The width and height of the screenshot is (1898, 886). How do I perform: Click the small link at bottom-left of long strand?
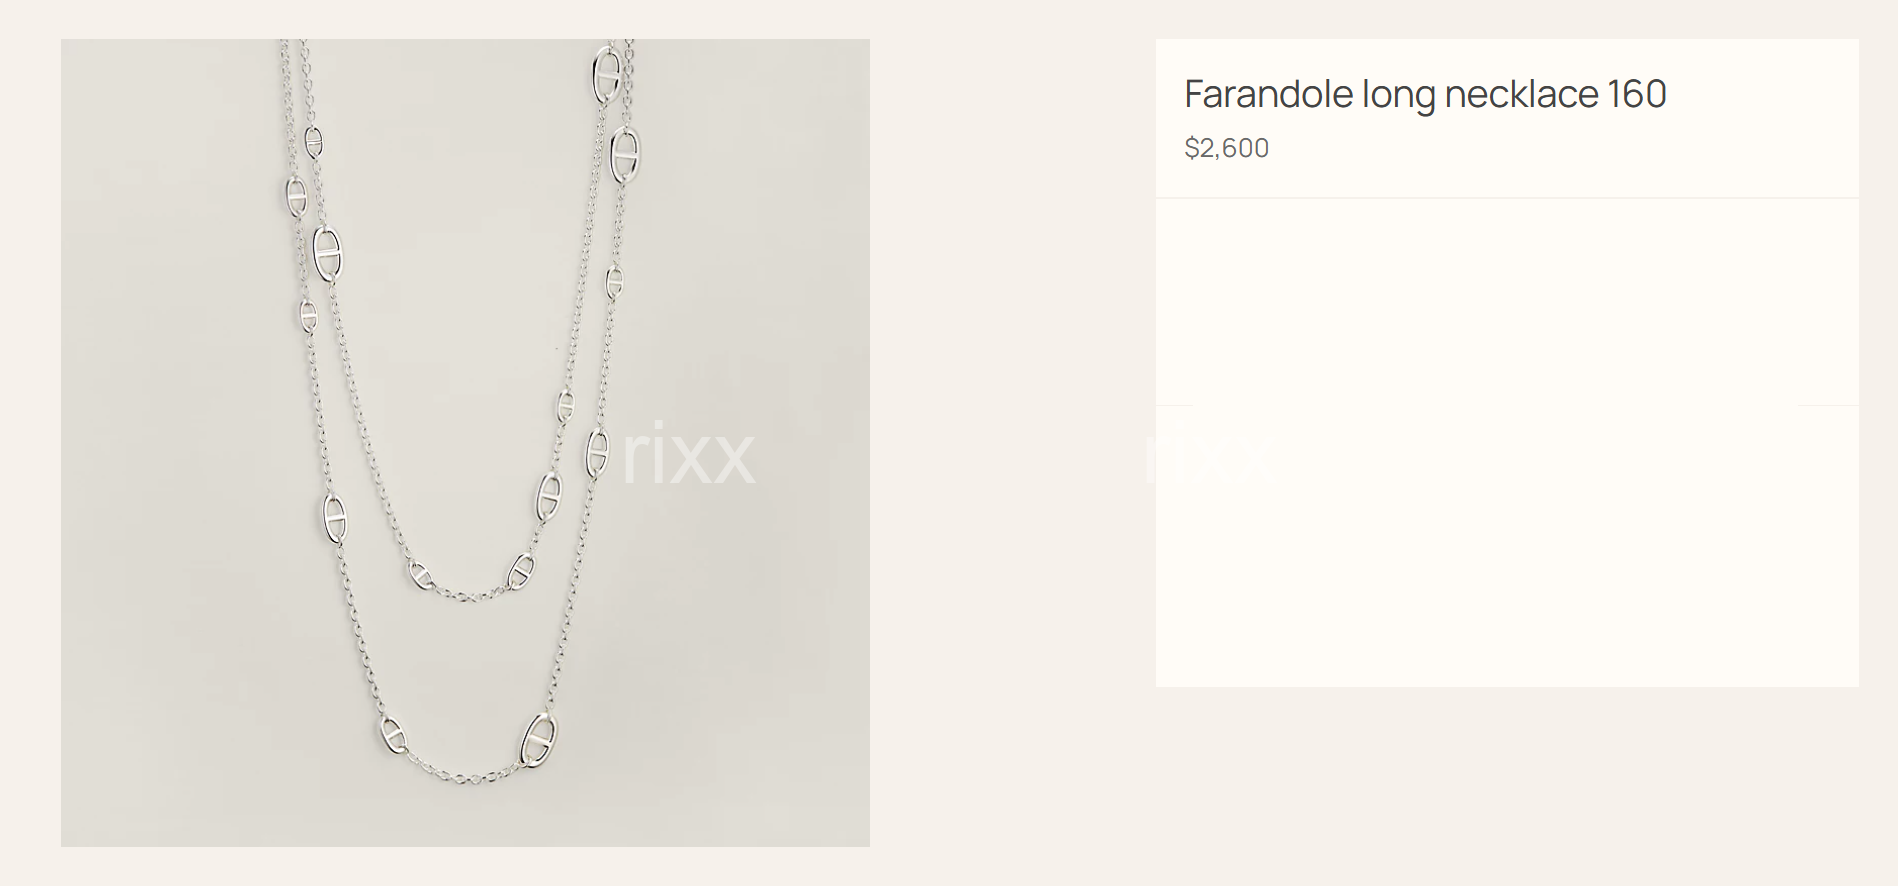click(x=393, y=736)
